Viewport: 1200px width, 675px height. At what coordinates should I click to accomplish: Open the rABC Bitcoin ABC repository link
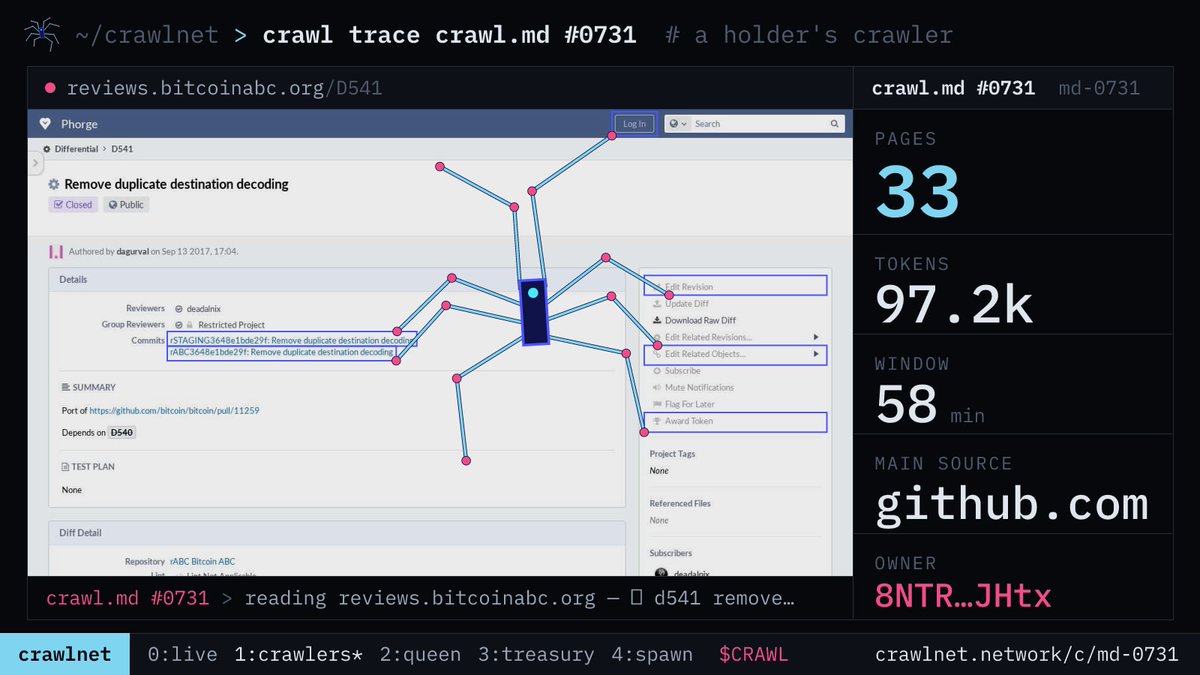tap(203, 562)
